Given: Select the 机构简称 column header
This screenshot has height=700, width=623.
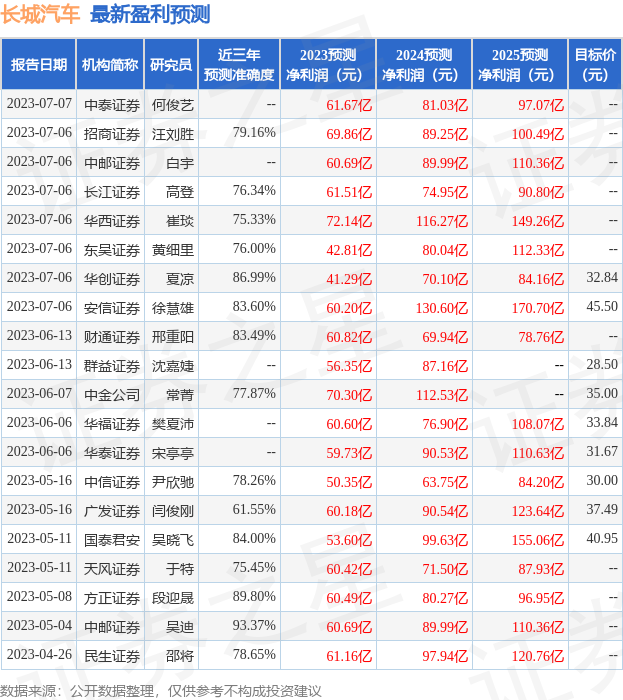Looking at the screenshot, I should pyautogui.click(x=110, y=64).
